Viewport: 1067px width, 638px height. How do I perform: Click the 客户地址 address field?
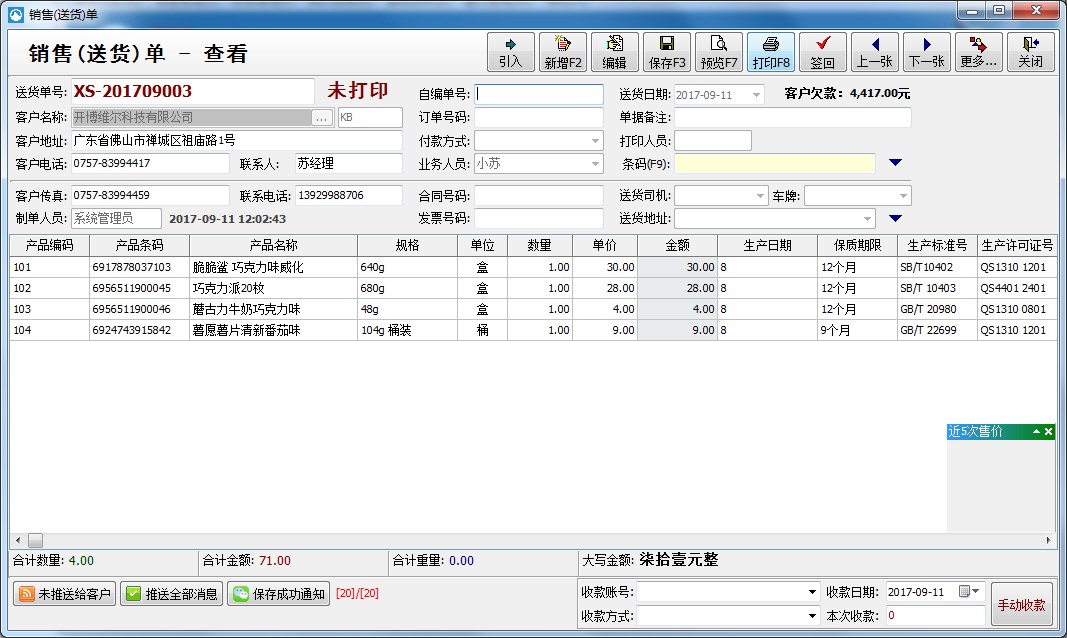pos(236,141)
